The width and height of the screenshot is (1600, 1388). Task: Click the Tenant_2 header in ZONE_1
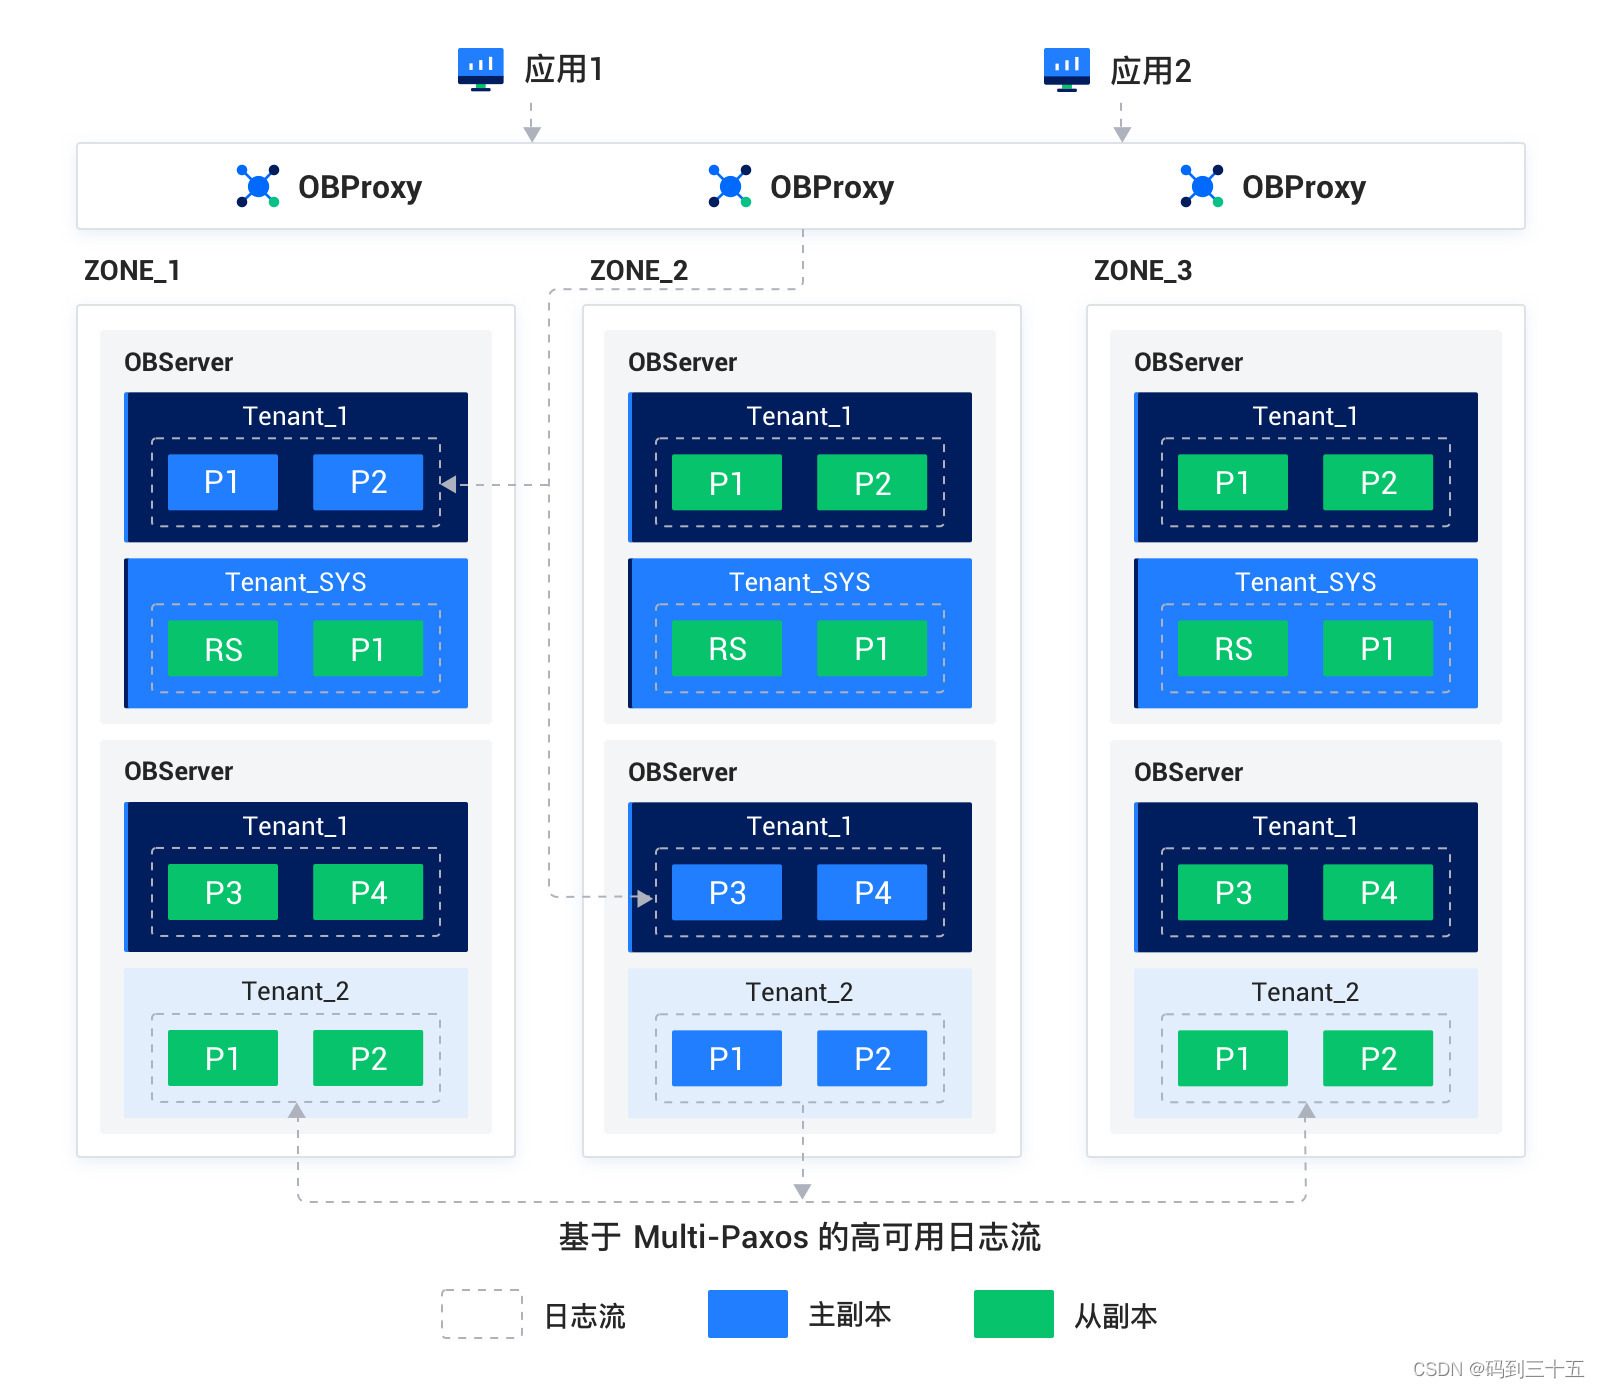point(296,991)
